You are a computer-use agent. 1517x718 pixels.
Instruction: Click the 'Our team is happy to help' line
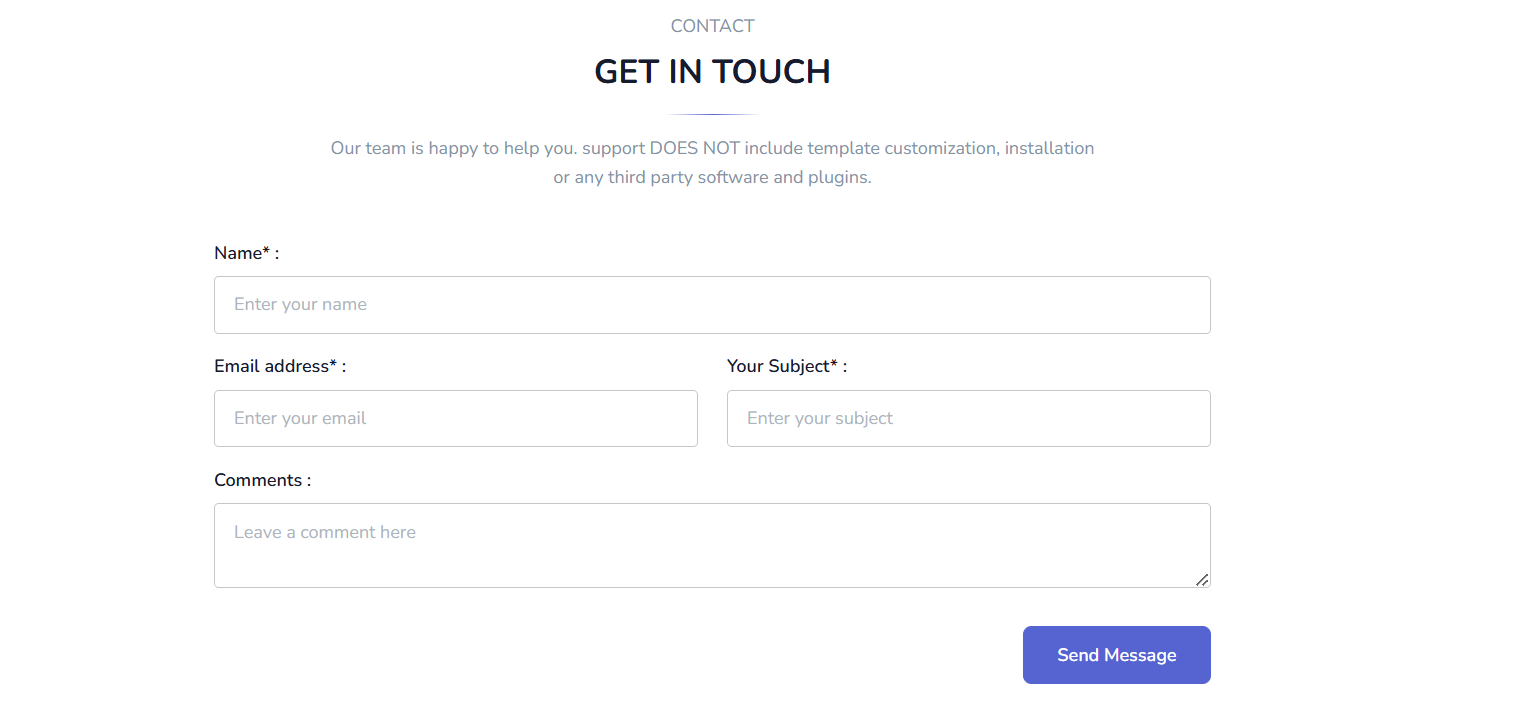(x=712, y=148)
